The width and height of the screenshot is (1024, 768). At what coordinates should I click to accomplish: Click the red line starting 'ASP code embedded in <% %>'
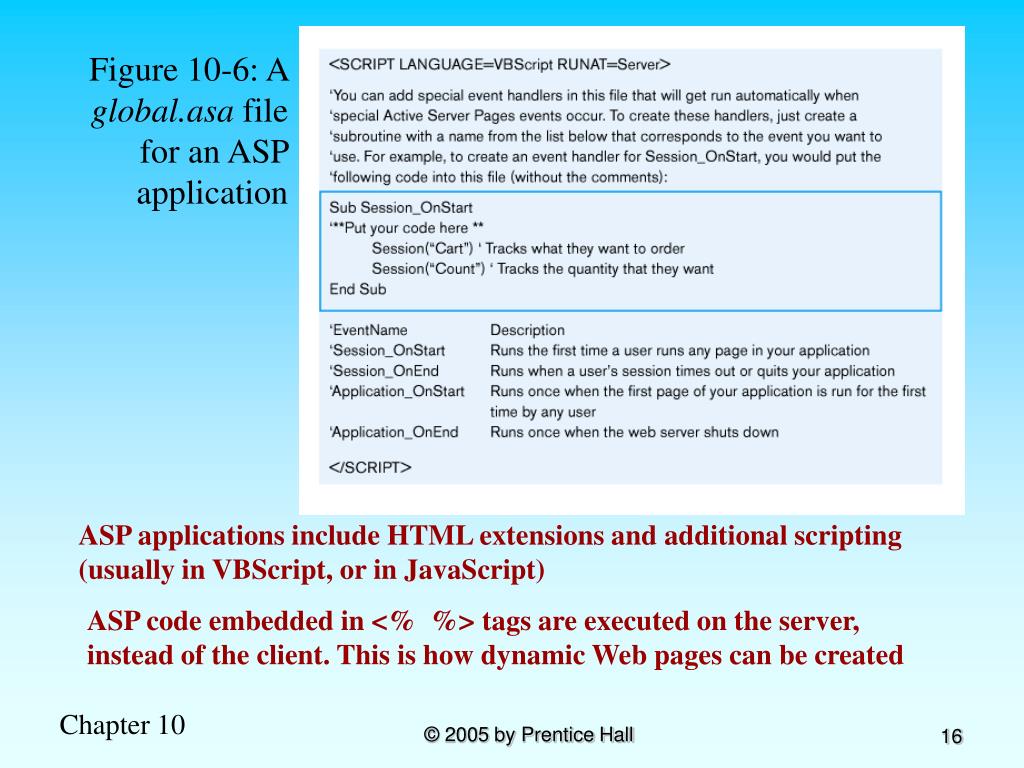pyautogui.click(x=473, y=621)
